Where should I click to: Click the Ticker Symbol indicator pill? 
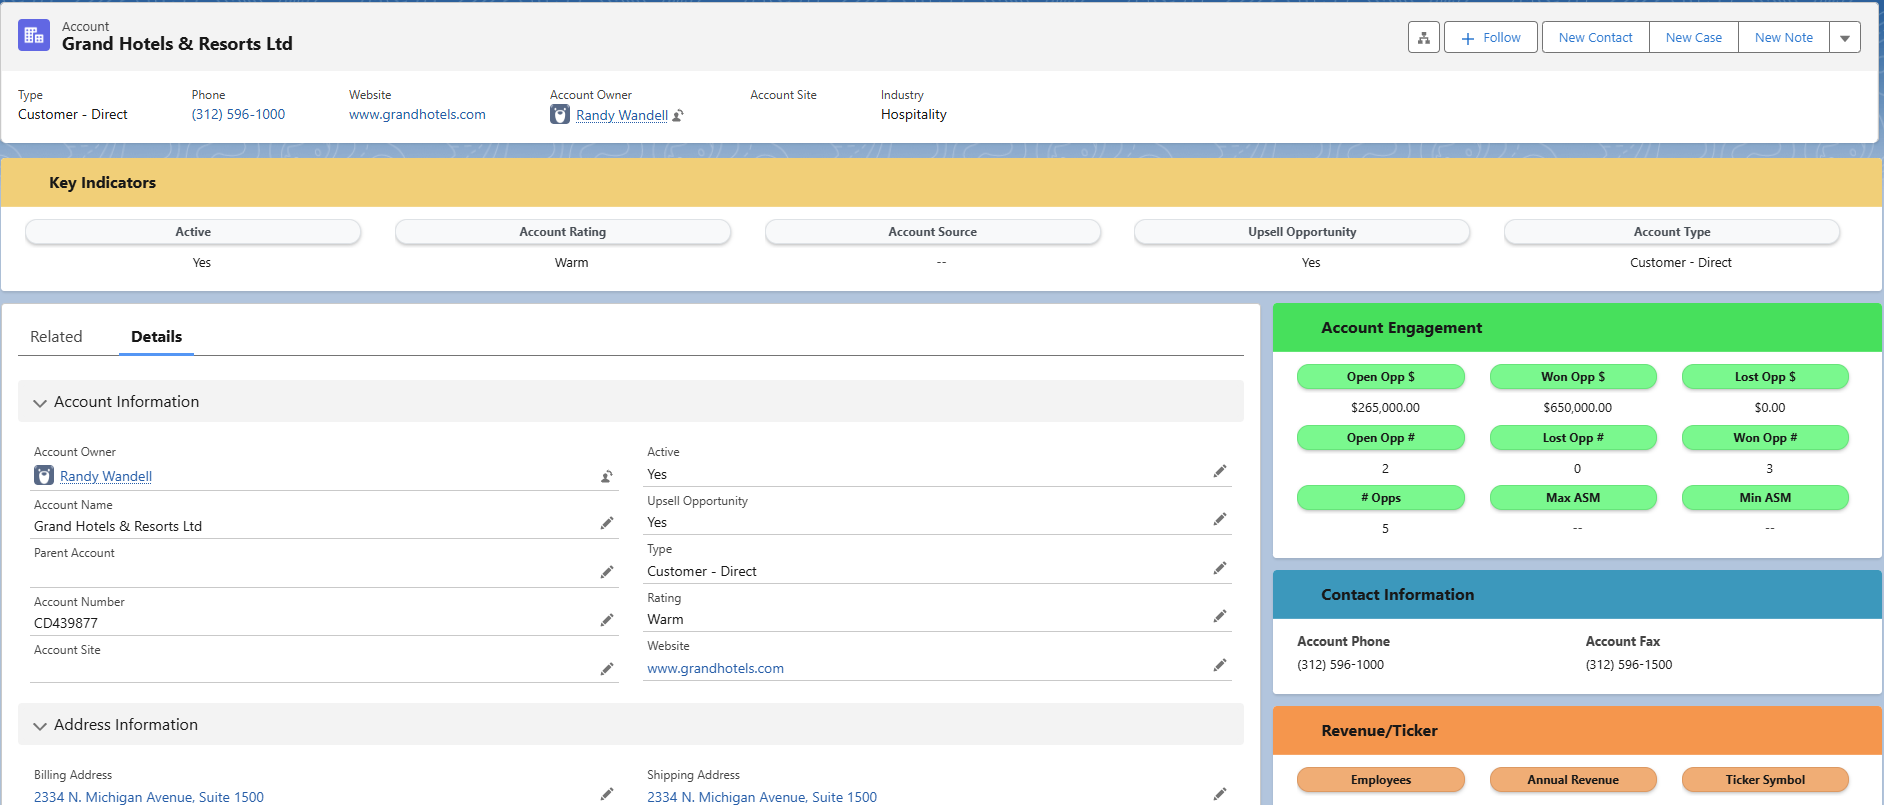pos(1765,780)
